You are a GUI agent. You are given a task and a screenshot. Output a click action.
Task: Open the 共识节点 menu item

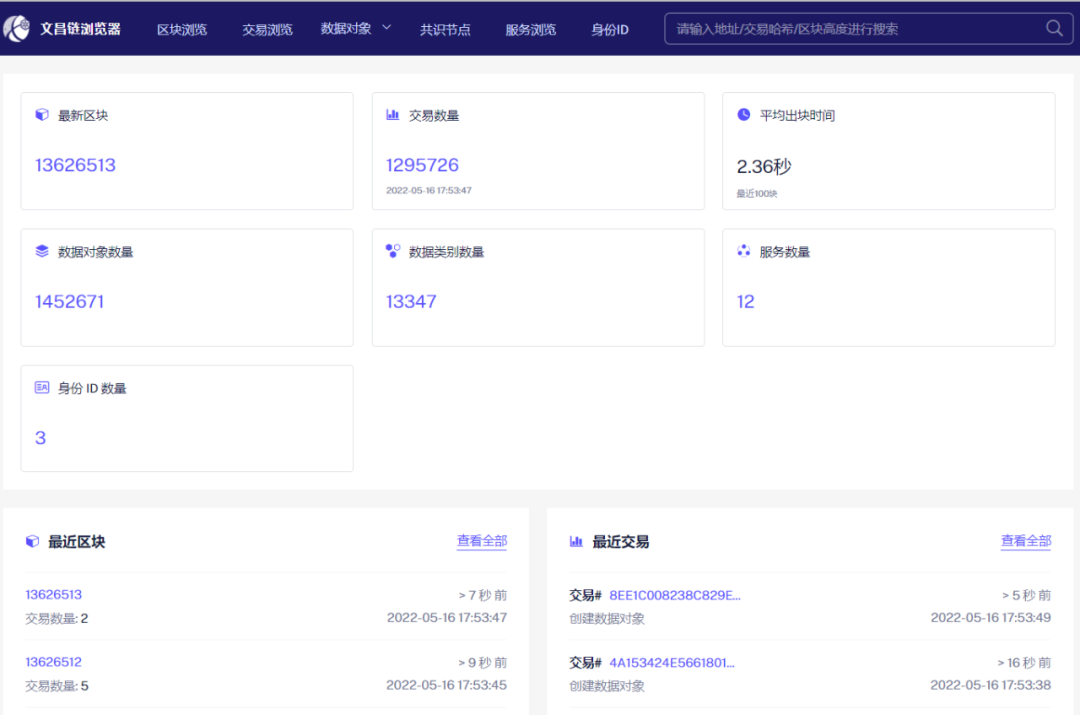[445, 30]
